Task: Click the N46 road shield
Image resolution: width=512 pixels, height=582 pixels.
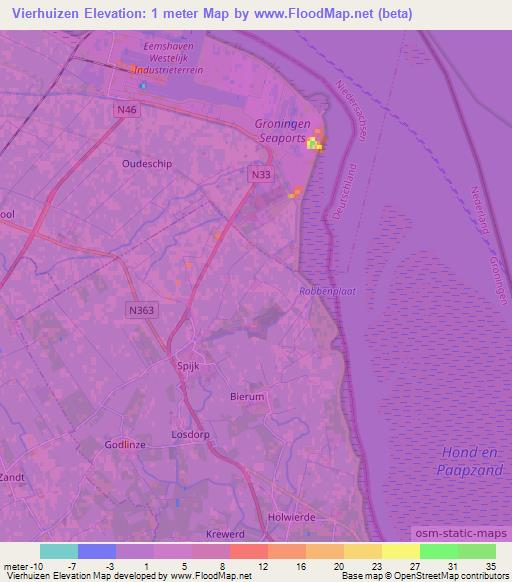Action: point(127,110)
